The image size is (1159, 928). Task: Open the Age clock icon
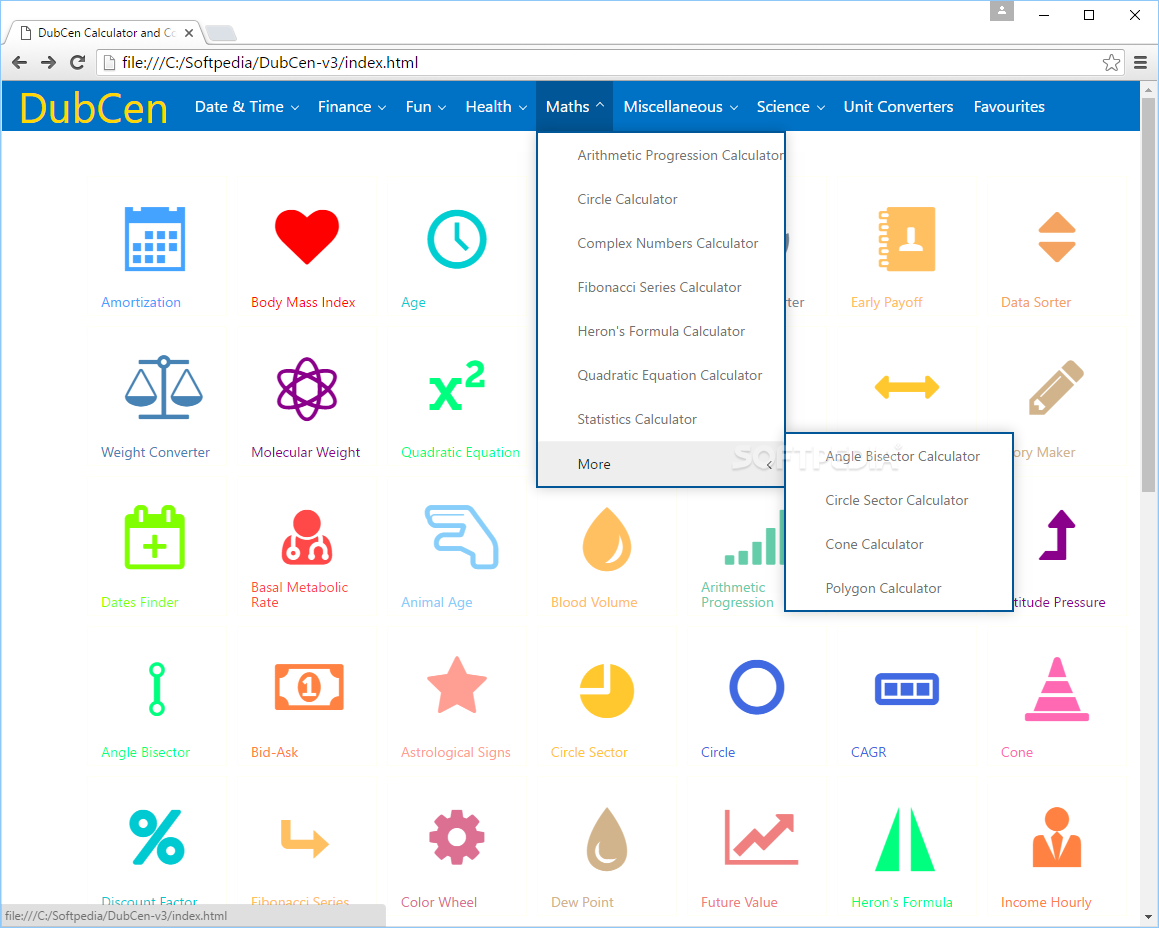coord(457,239)
